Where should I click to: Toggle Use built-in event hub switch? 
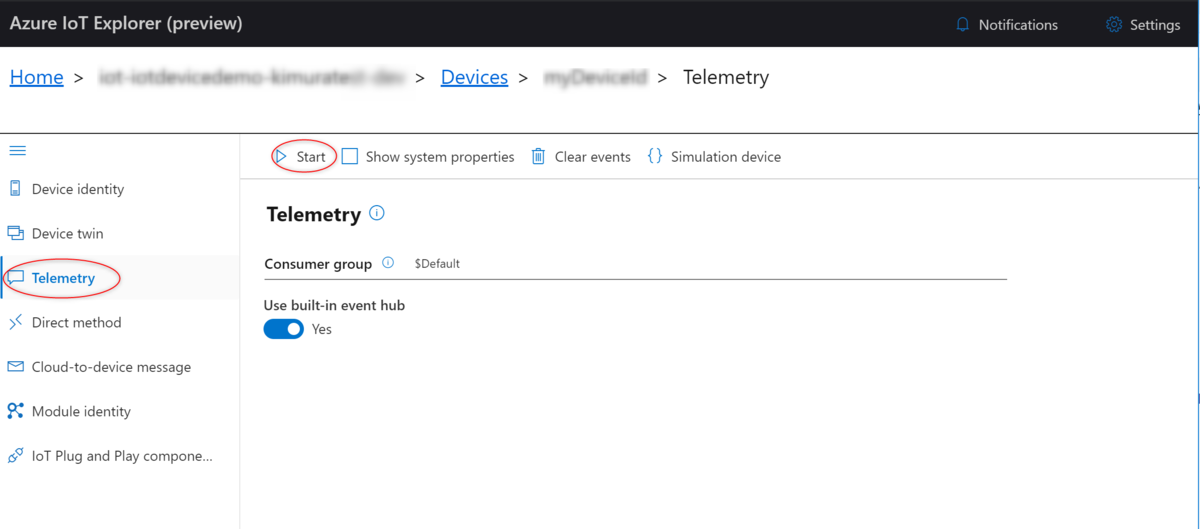click(284, 329)
